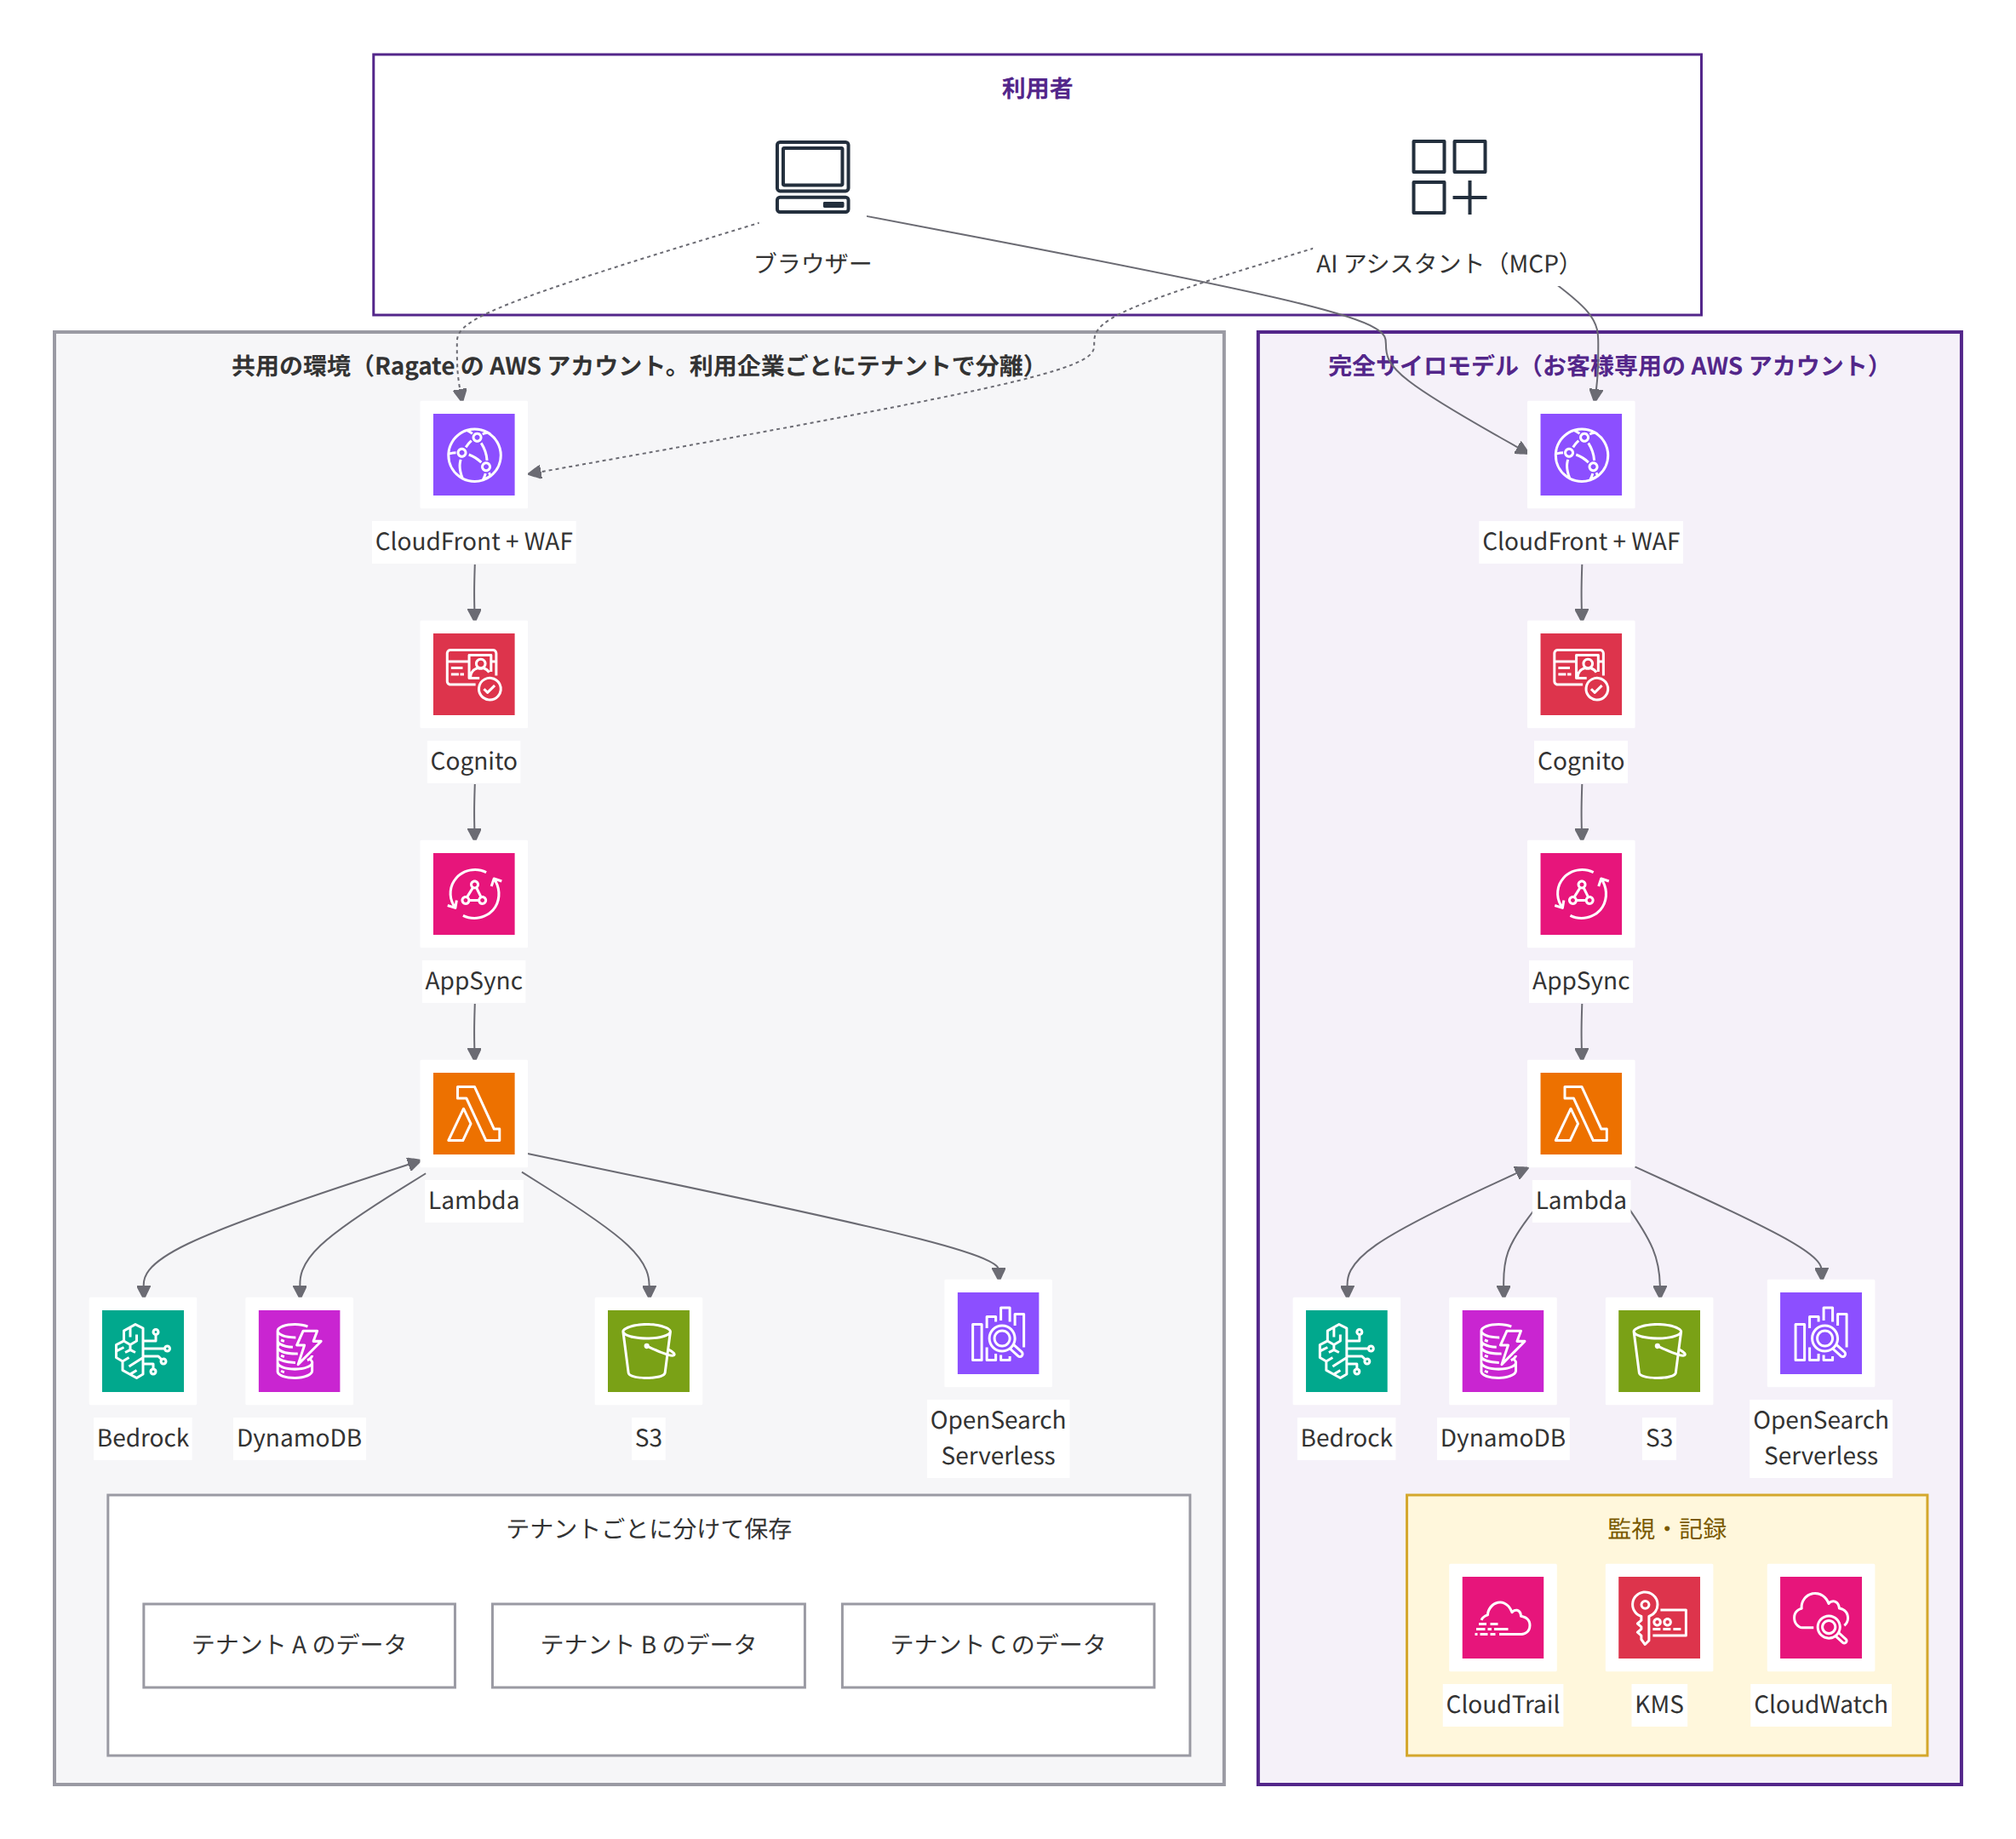Click CloudFront + WAF label in shared environment
Screen dimensions: 2016x1839
473,542
